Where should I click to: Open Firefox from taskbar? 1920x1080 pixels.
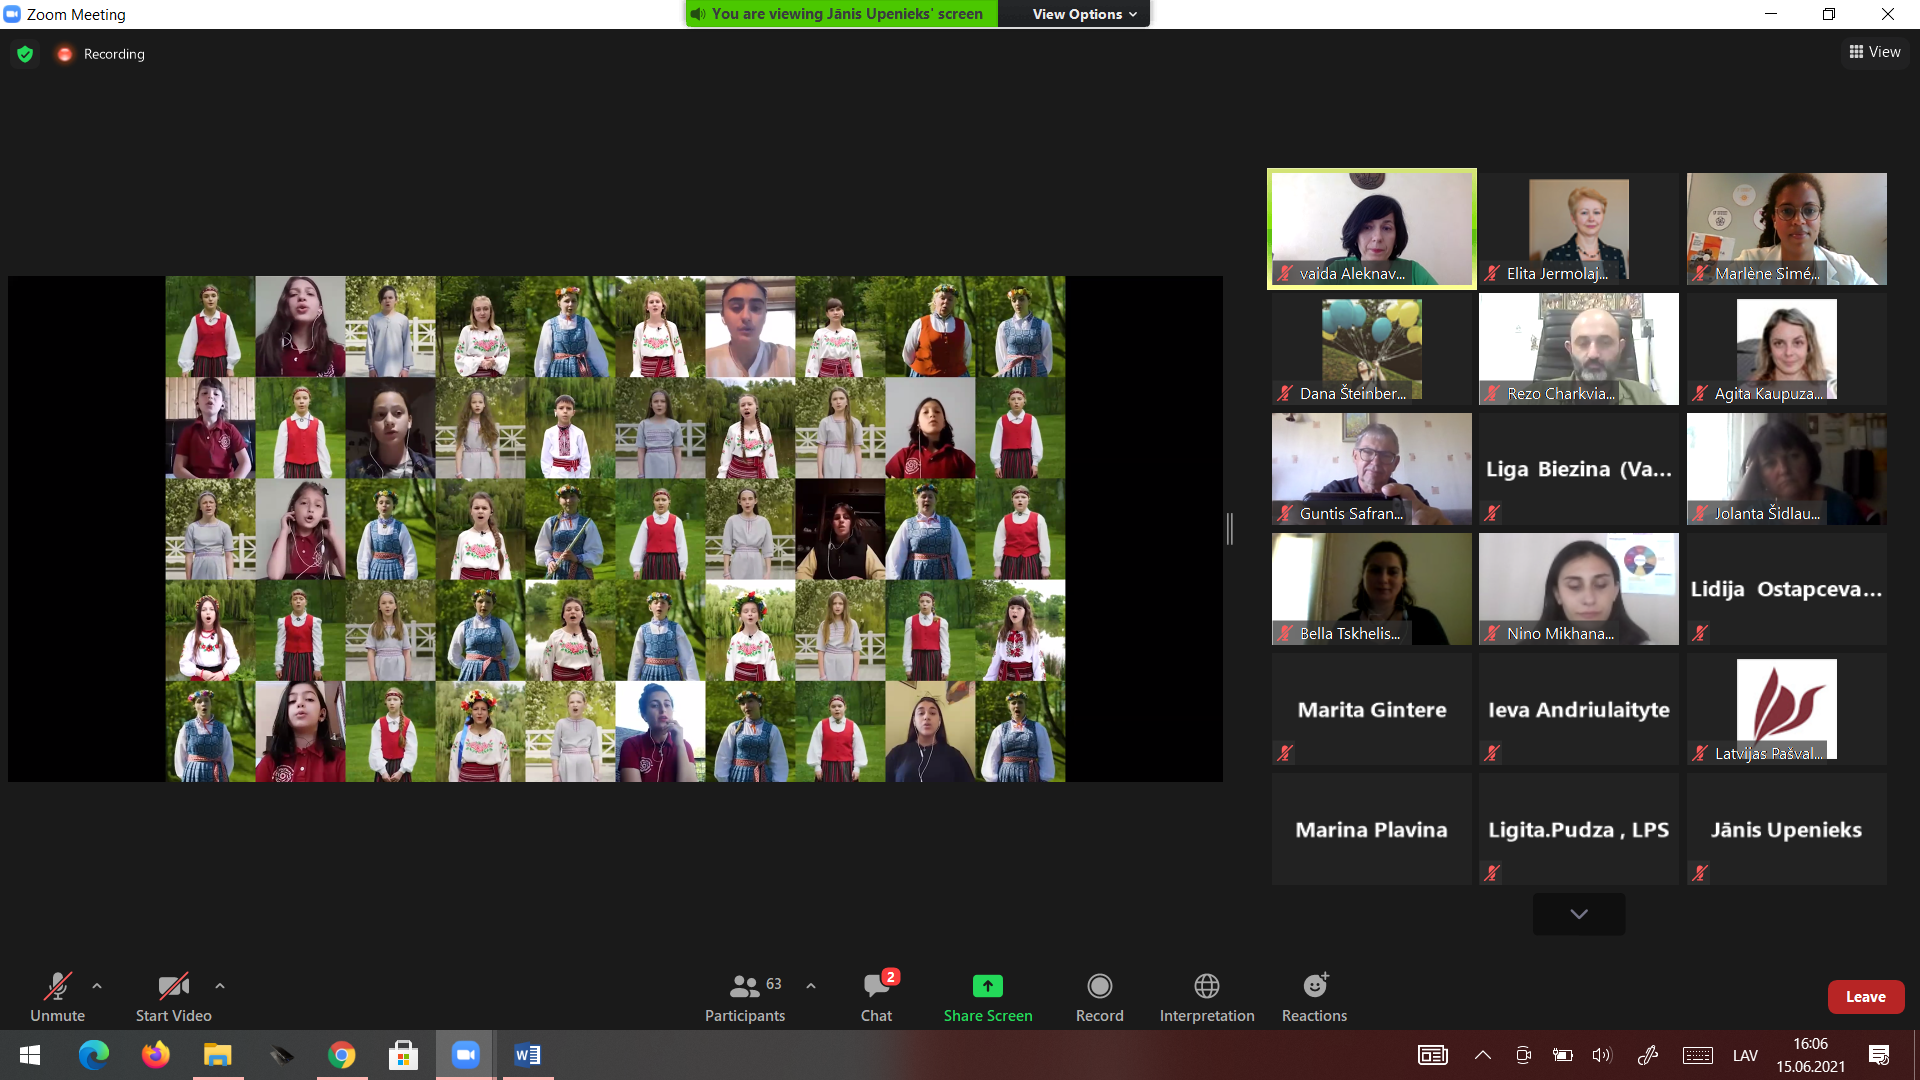[156, 1055]
